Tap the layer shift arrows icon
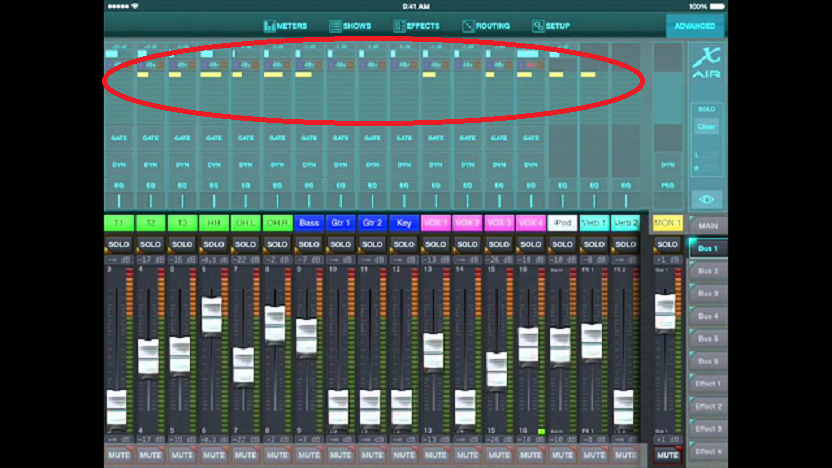Screen dimensions: 832x468 (x=707, y=200)
